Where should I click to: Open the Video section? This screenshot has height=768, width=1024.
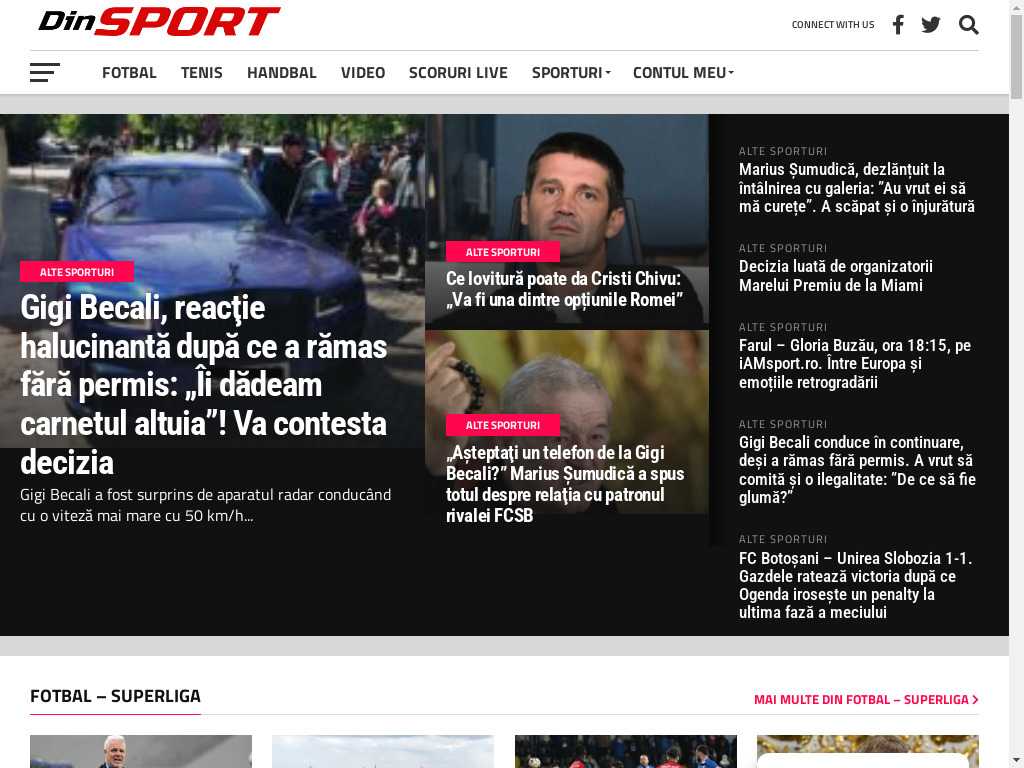click(x=363, y=72)
